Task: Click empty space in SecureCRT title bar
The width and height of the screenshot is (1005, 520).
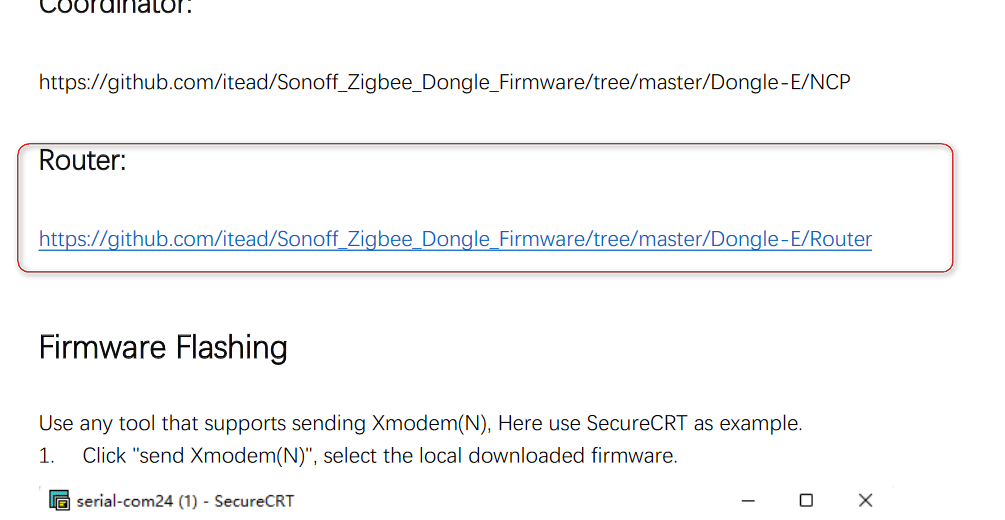Action: click(x=513, y=500)
